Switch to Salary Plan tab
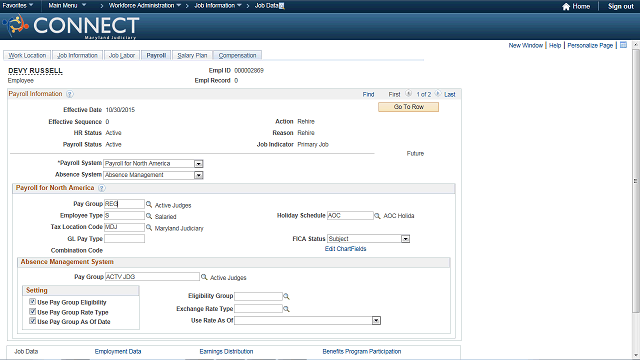The width and height of the screenshot is (640, 360). [192, 56]
